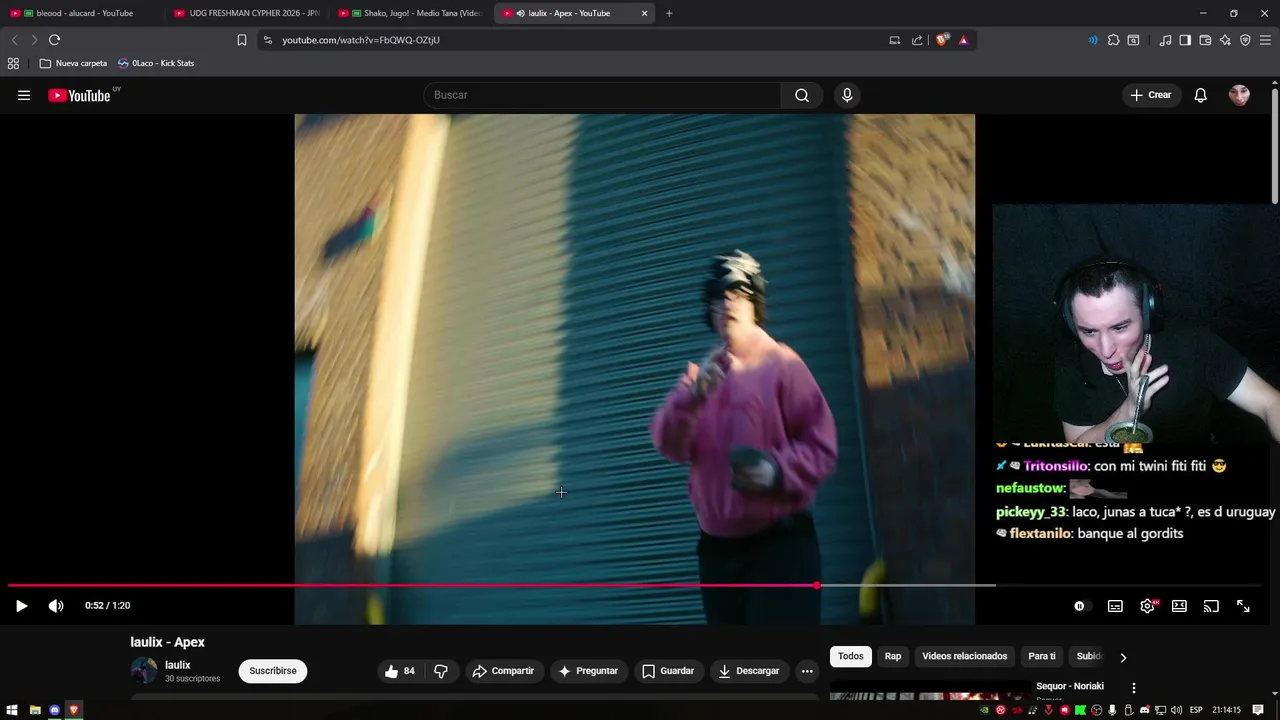Mute the video volume
This screenshot has height=720, width=1280.
56,606
